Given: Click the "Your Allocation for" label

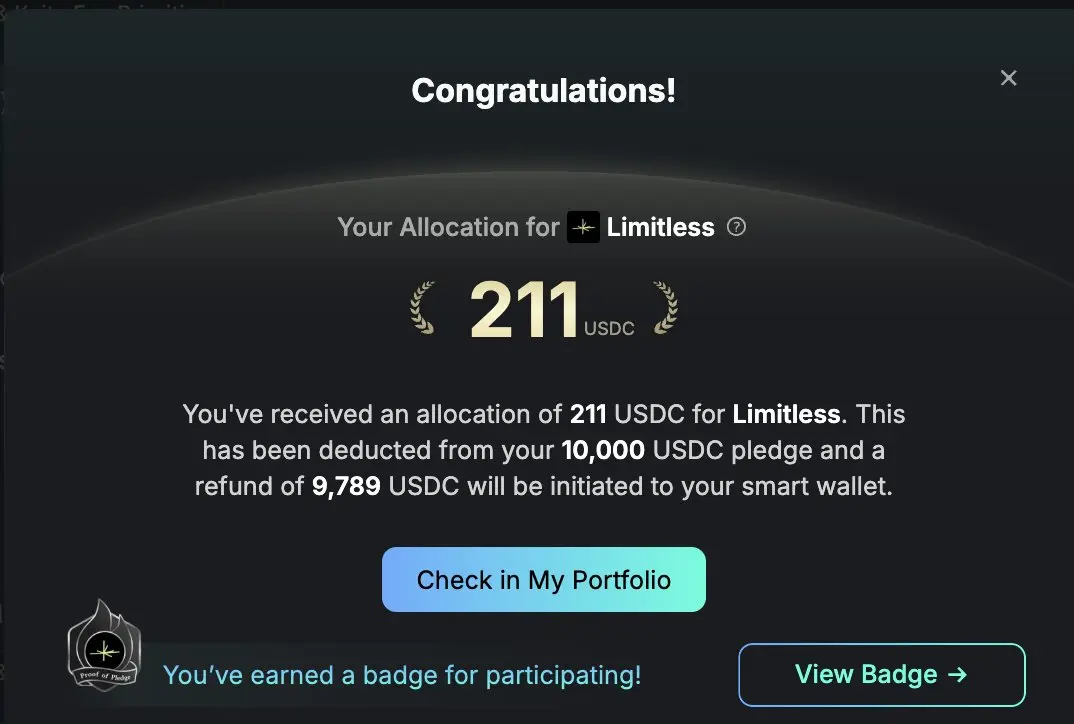Looking at the screenshot, I should click(448, 227).
